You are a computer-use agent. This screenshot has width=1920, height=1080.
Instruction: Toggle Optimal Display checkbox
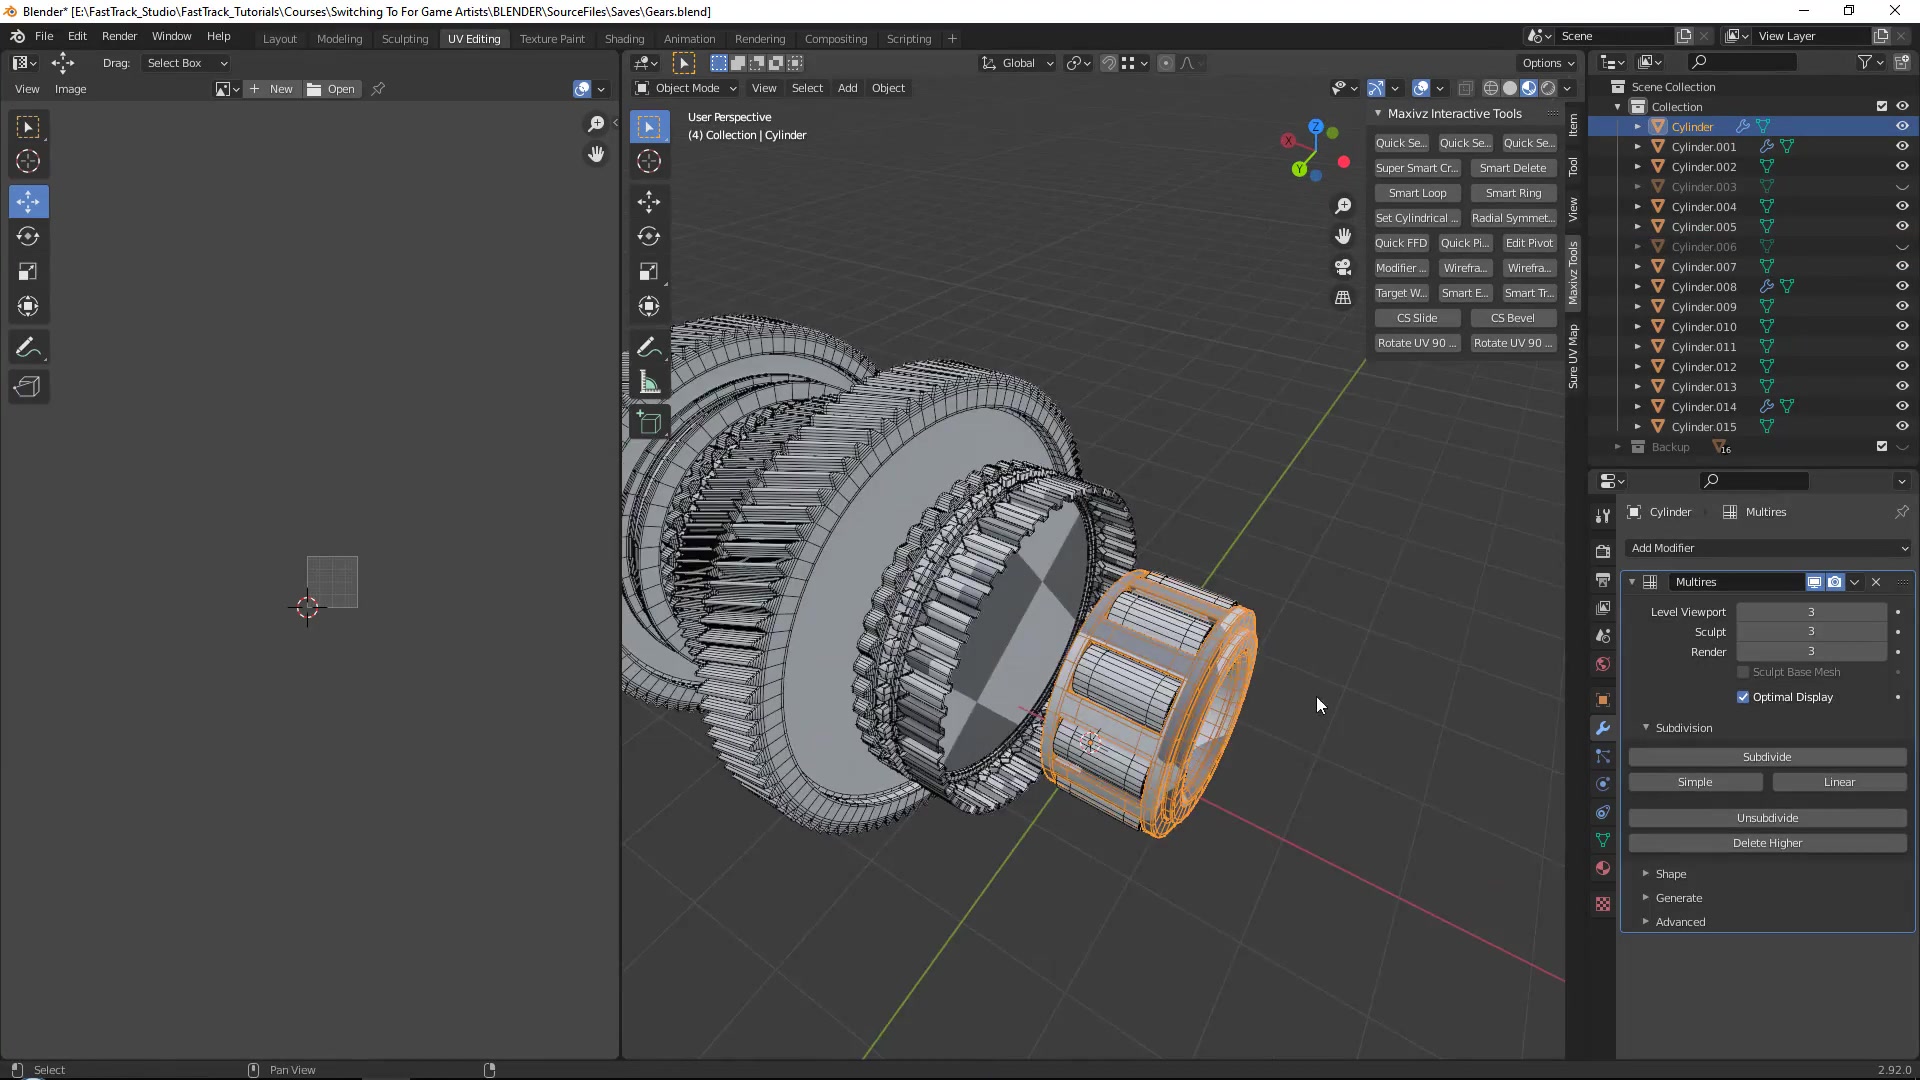click(x=1743, y=697)
